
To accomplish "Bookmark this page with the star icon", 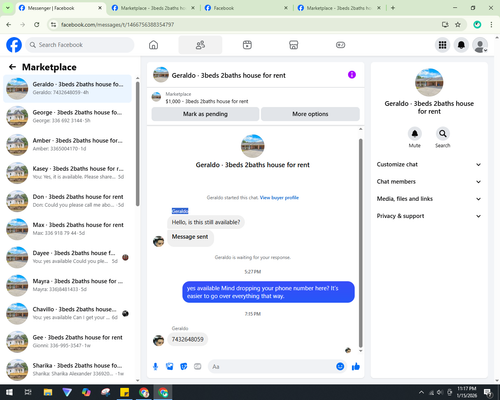I will (458, 24).
